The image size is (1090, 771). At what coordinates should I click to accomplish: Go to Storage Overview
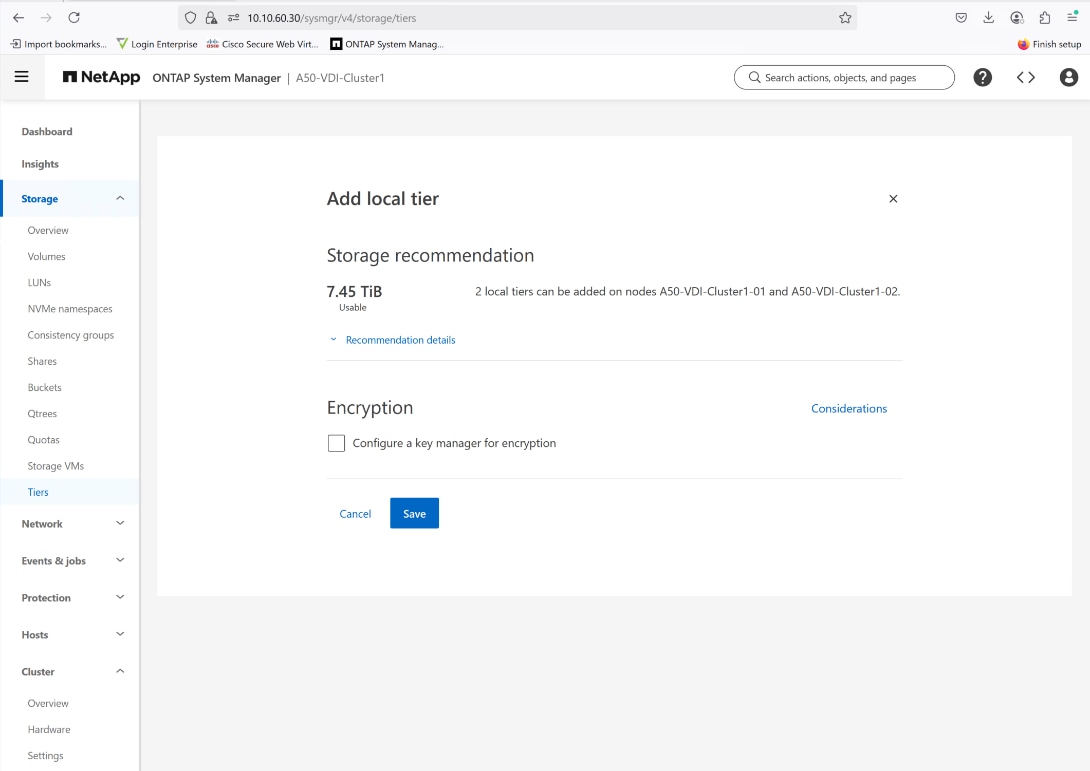[x=48, y=230]
